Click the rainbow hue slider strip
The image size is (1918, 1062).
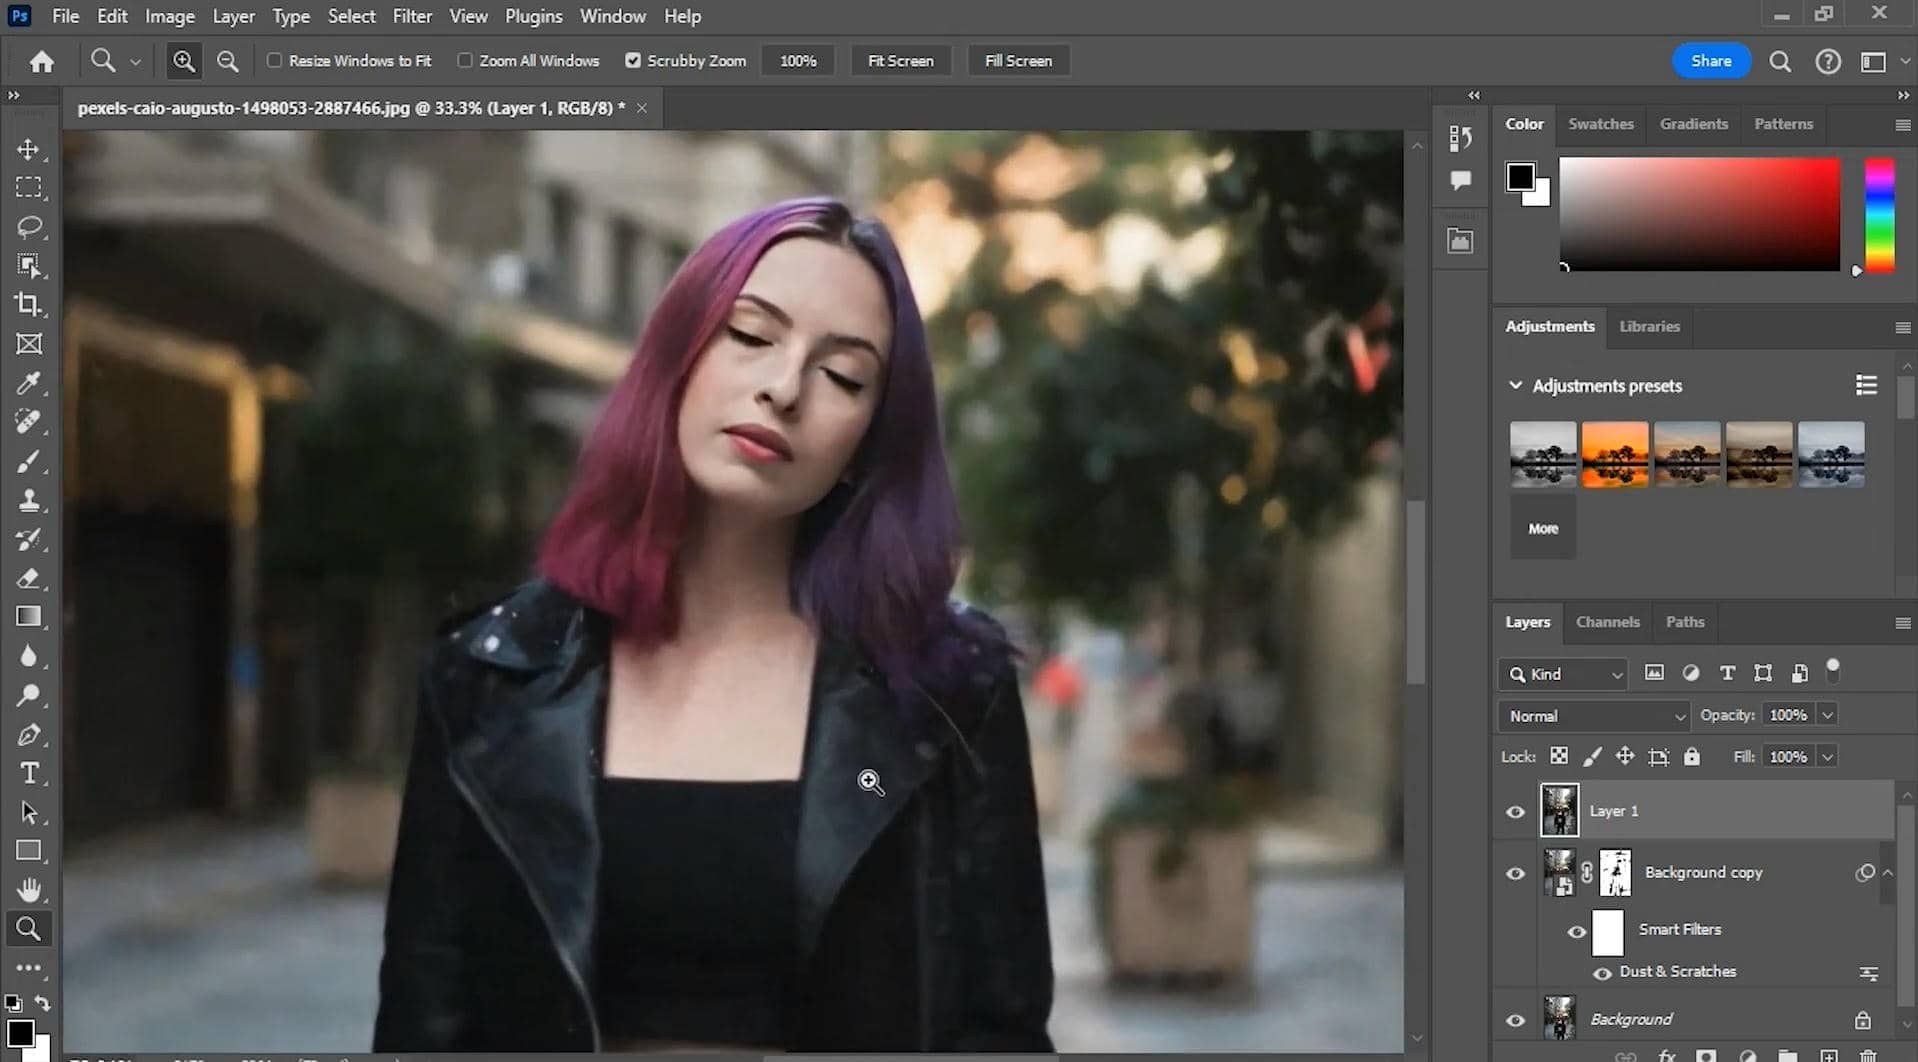pos(1879,214)
